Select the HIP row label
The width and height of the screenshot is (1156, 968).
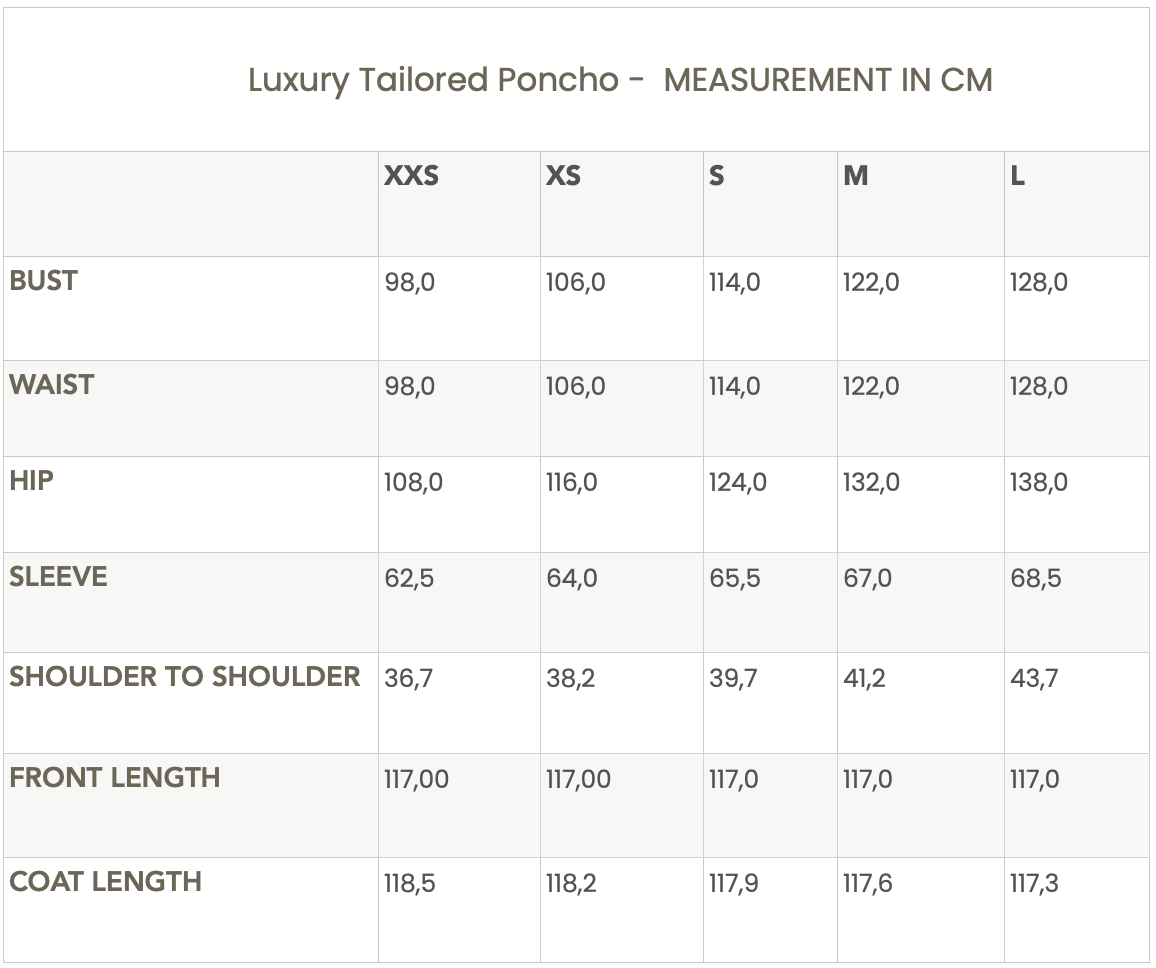(x=31, y=481)
